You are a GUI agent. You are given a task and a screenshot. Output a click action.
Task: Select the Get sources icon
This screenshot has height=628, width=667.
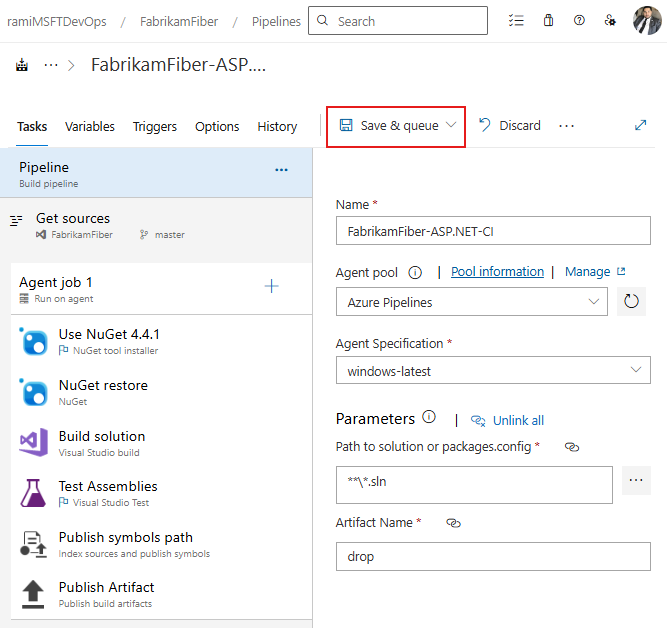pos(16,220)
